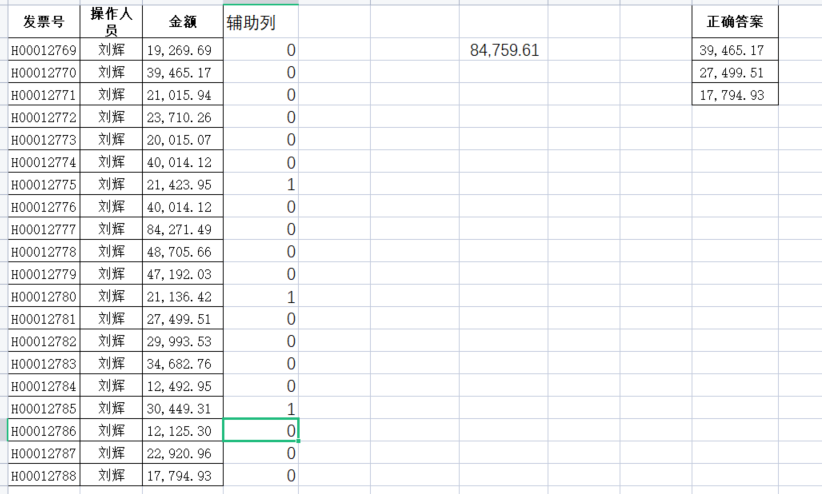Select 辅助列 value 0 in row H00012783
Image resolution: width=822 pixels, height=494 pixels.
261,363
